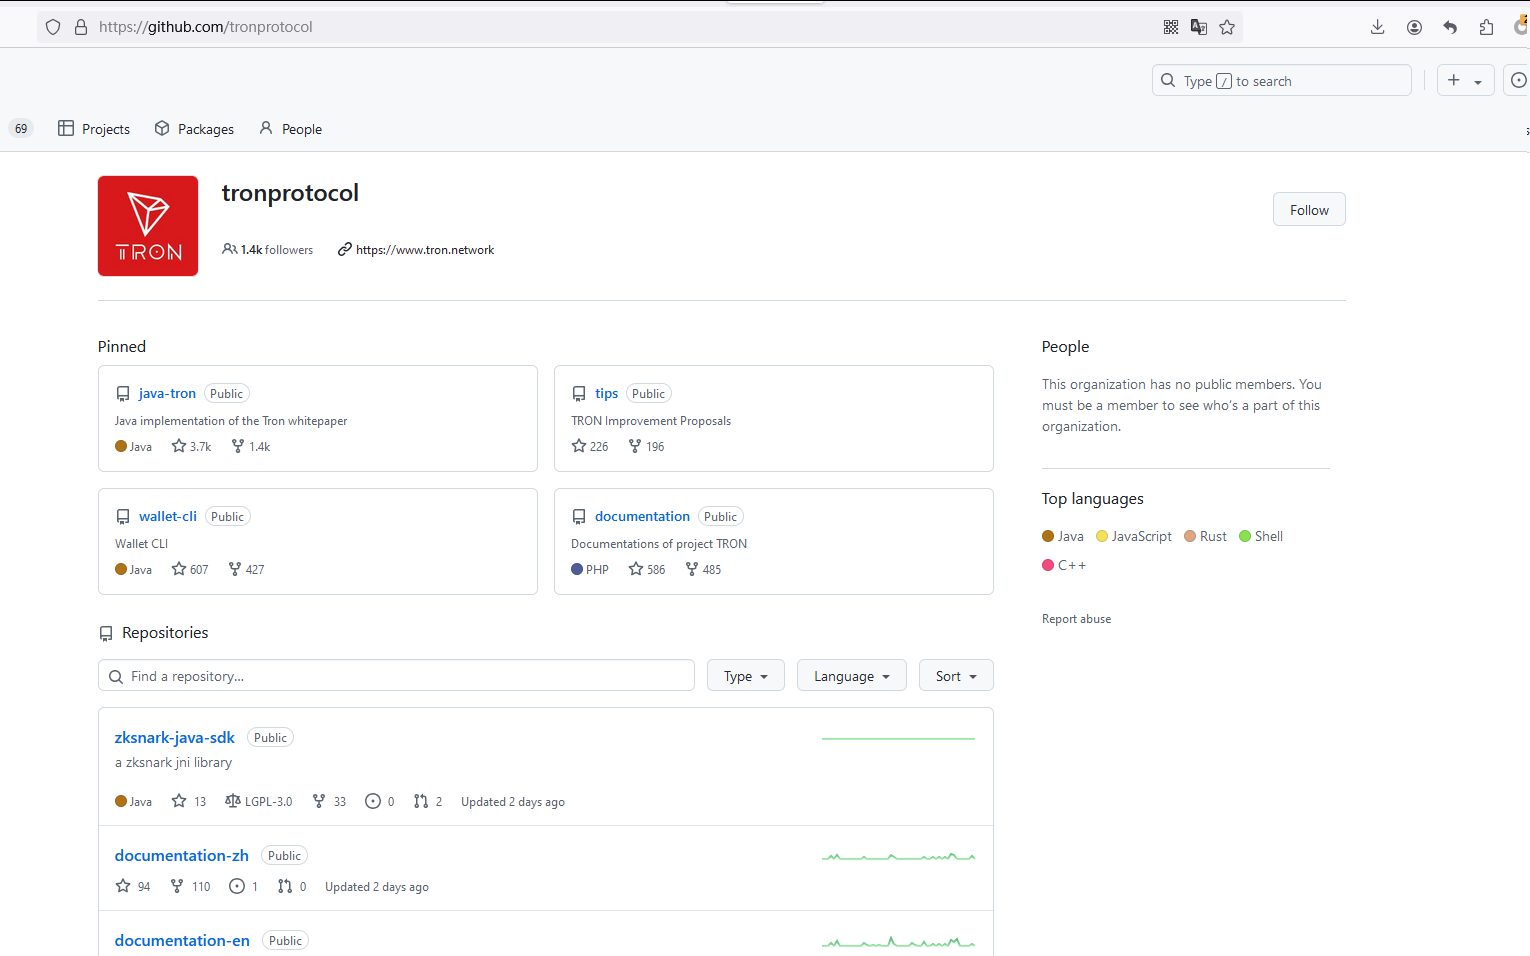Expand the Type filter dropdown
The image size is (1530, 956).
coord(745,676)
